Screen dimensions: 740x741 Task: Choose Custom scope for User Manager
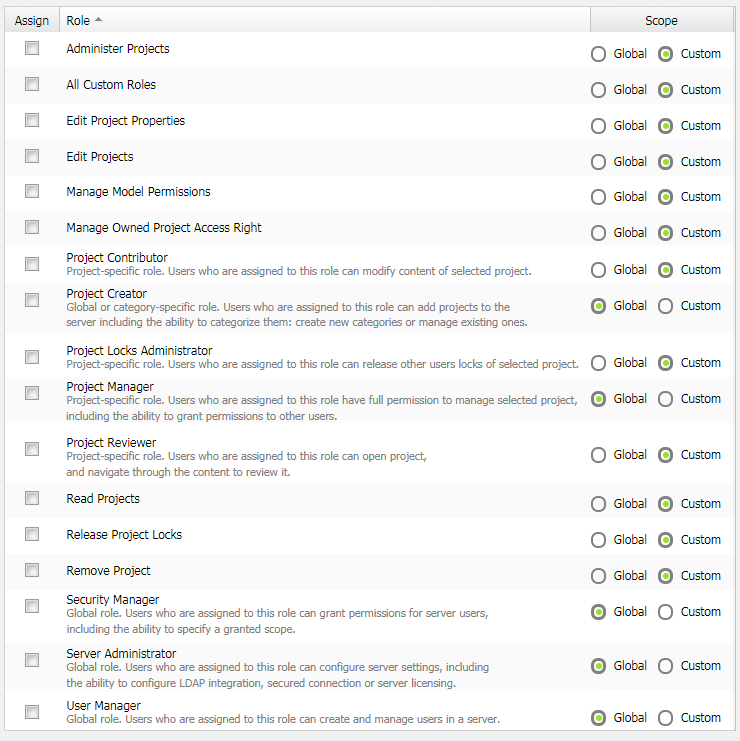[x=666, y=718]
